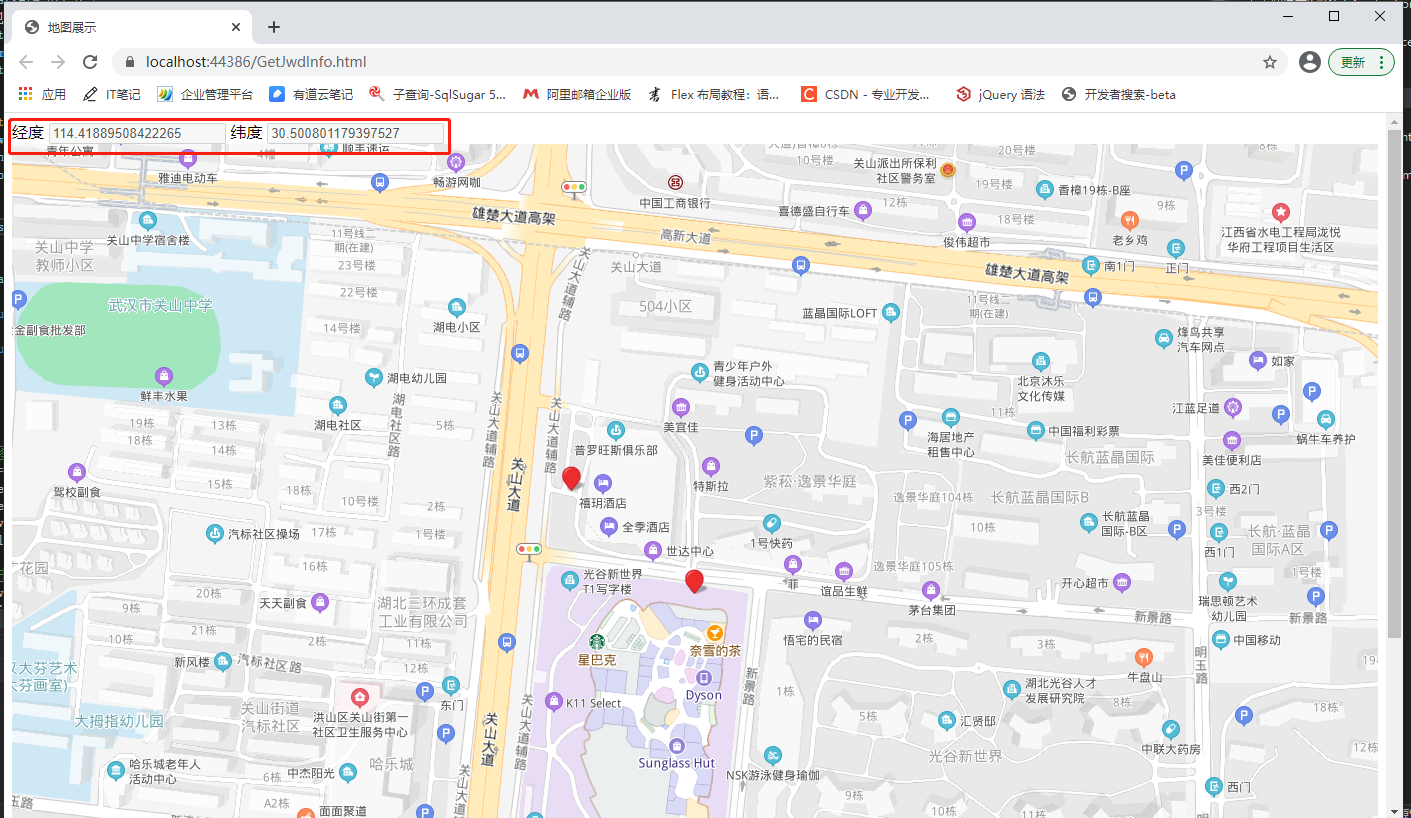Click the Dyson store icon

[x=704, y=678]
